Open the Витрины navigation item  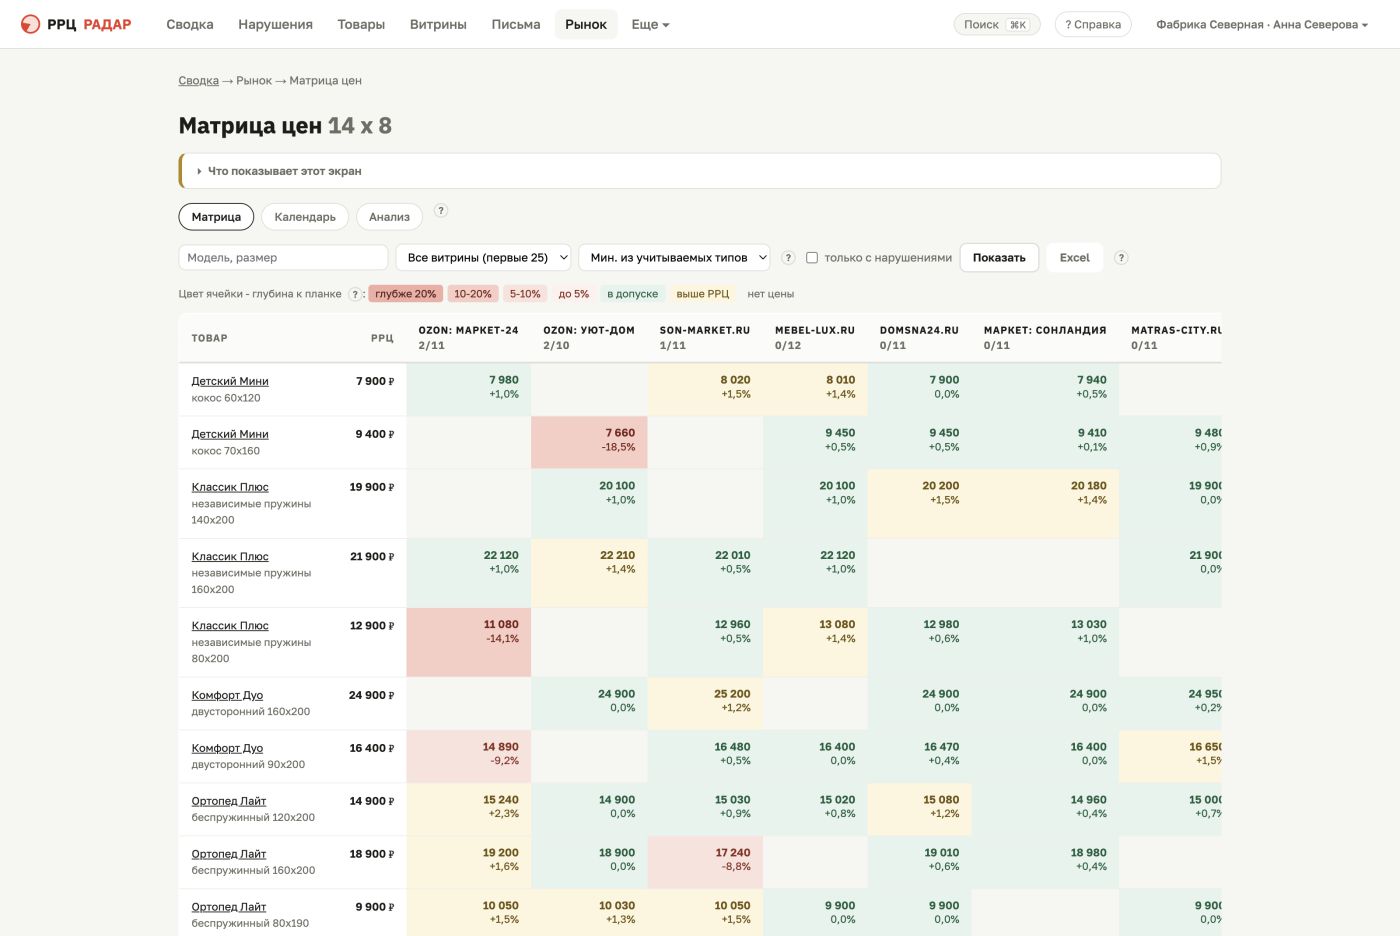438,24
